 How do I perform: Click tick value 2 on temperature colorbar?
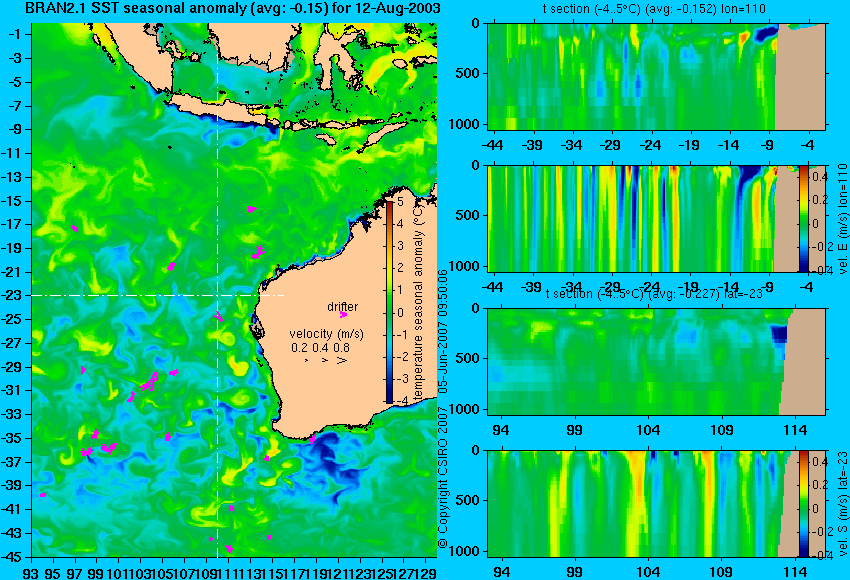coord(400,268)
